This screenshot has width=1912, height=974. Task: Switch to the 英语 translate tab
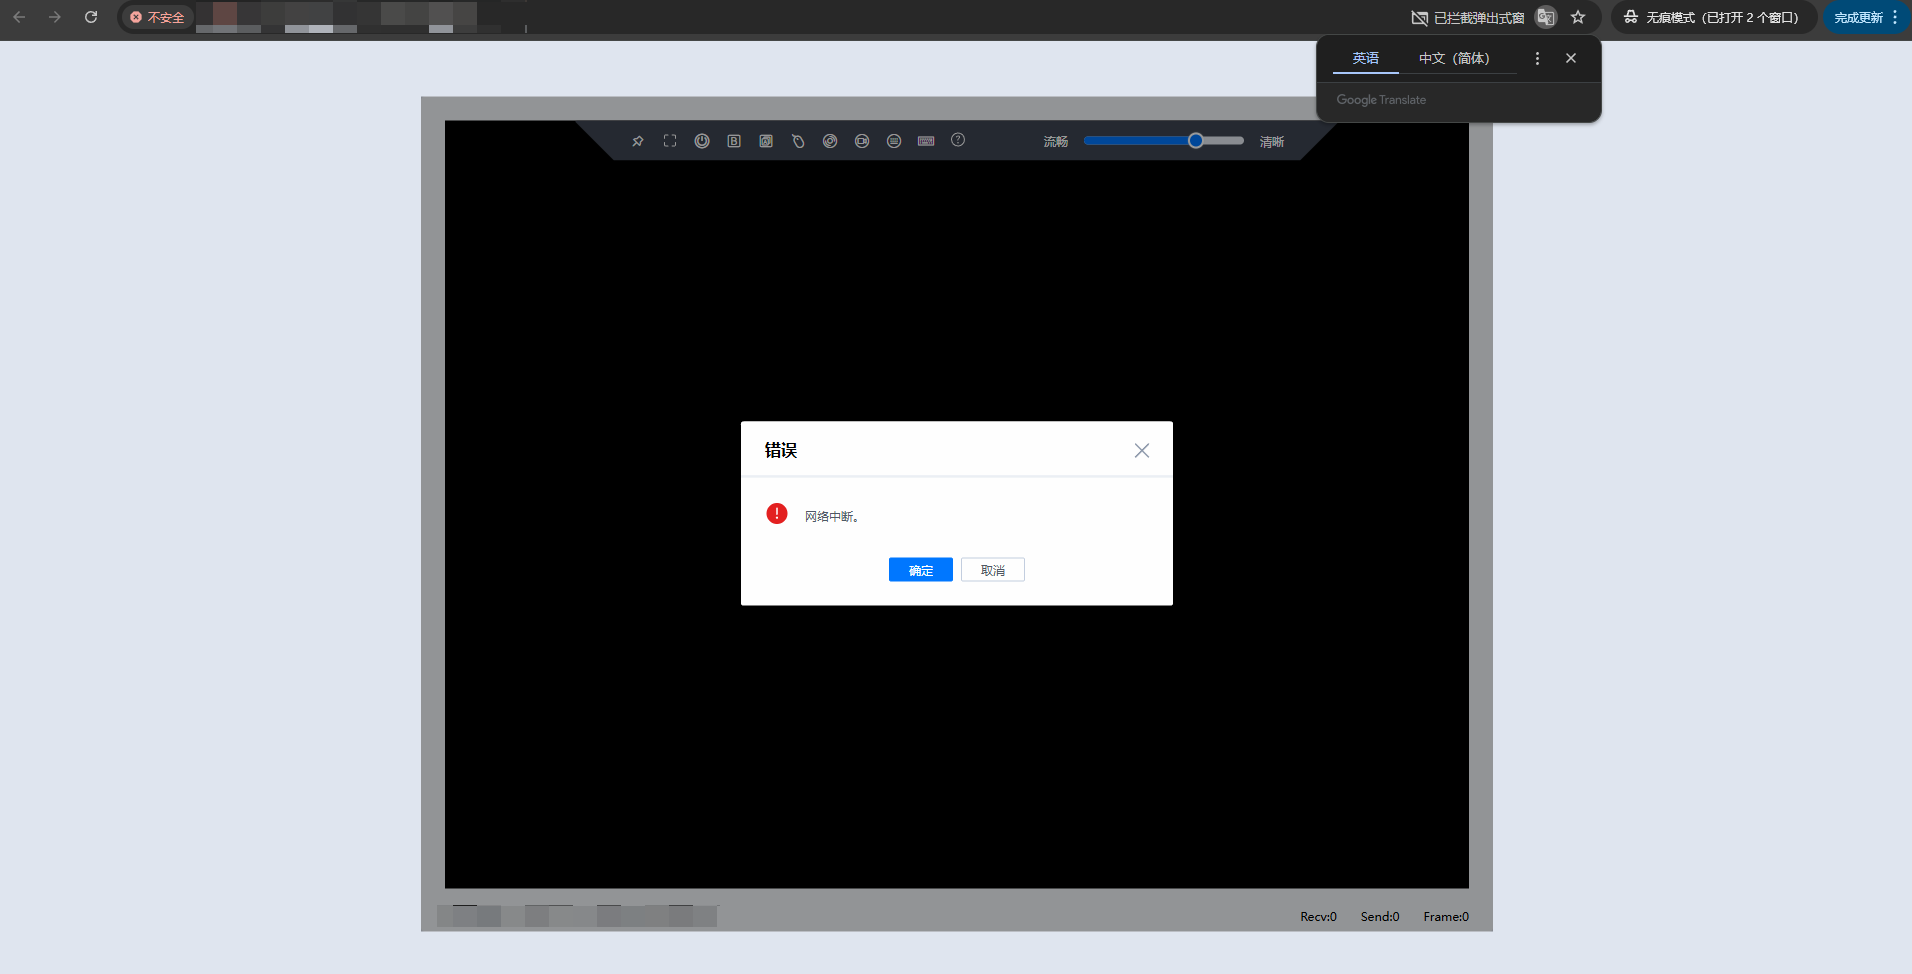(x=1365, y=58)
